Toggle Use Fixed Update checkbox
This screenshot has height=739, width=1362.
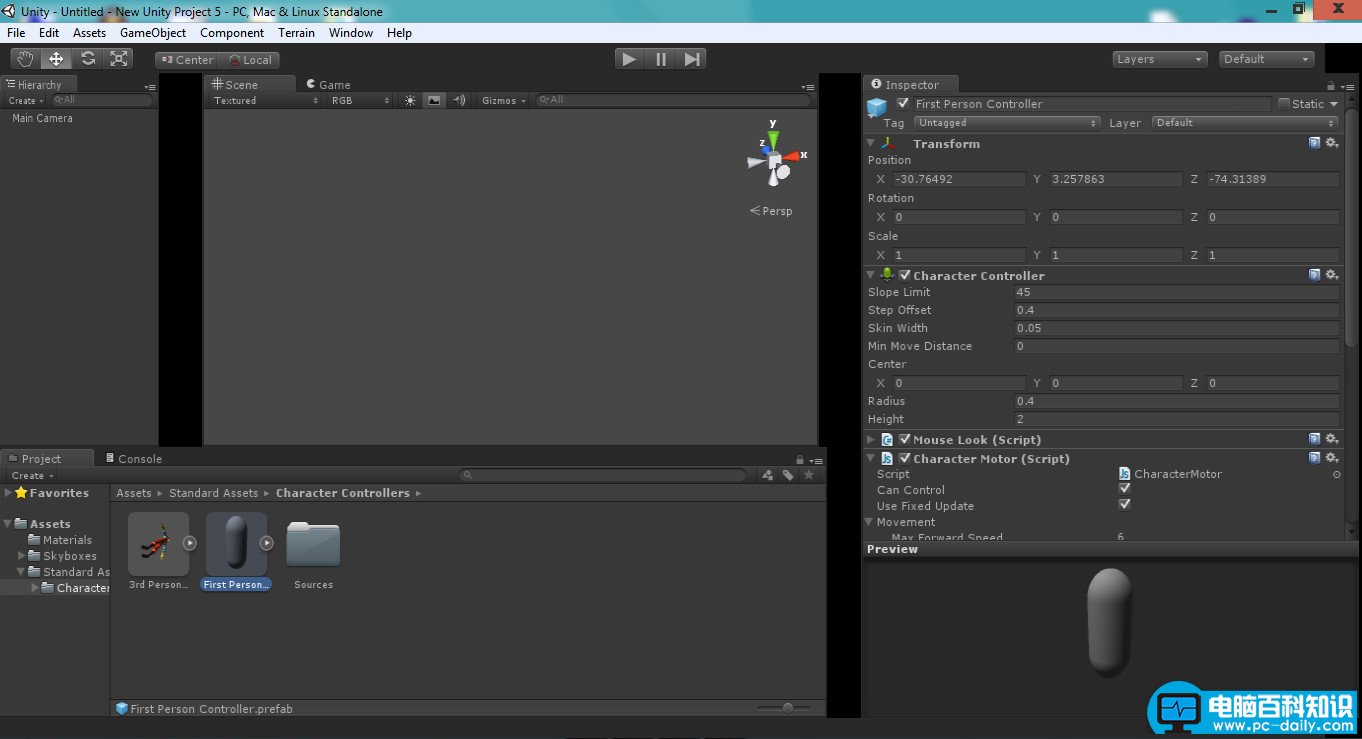pyautogui.click(x=1124, y=505)
